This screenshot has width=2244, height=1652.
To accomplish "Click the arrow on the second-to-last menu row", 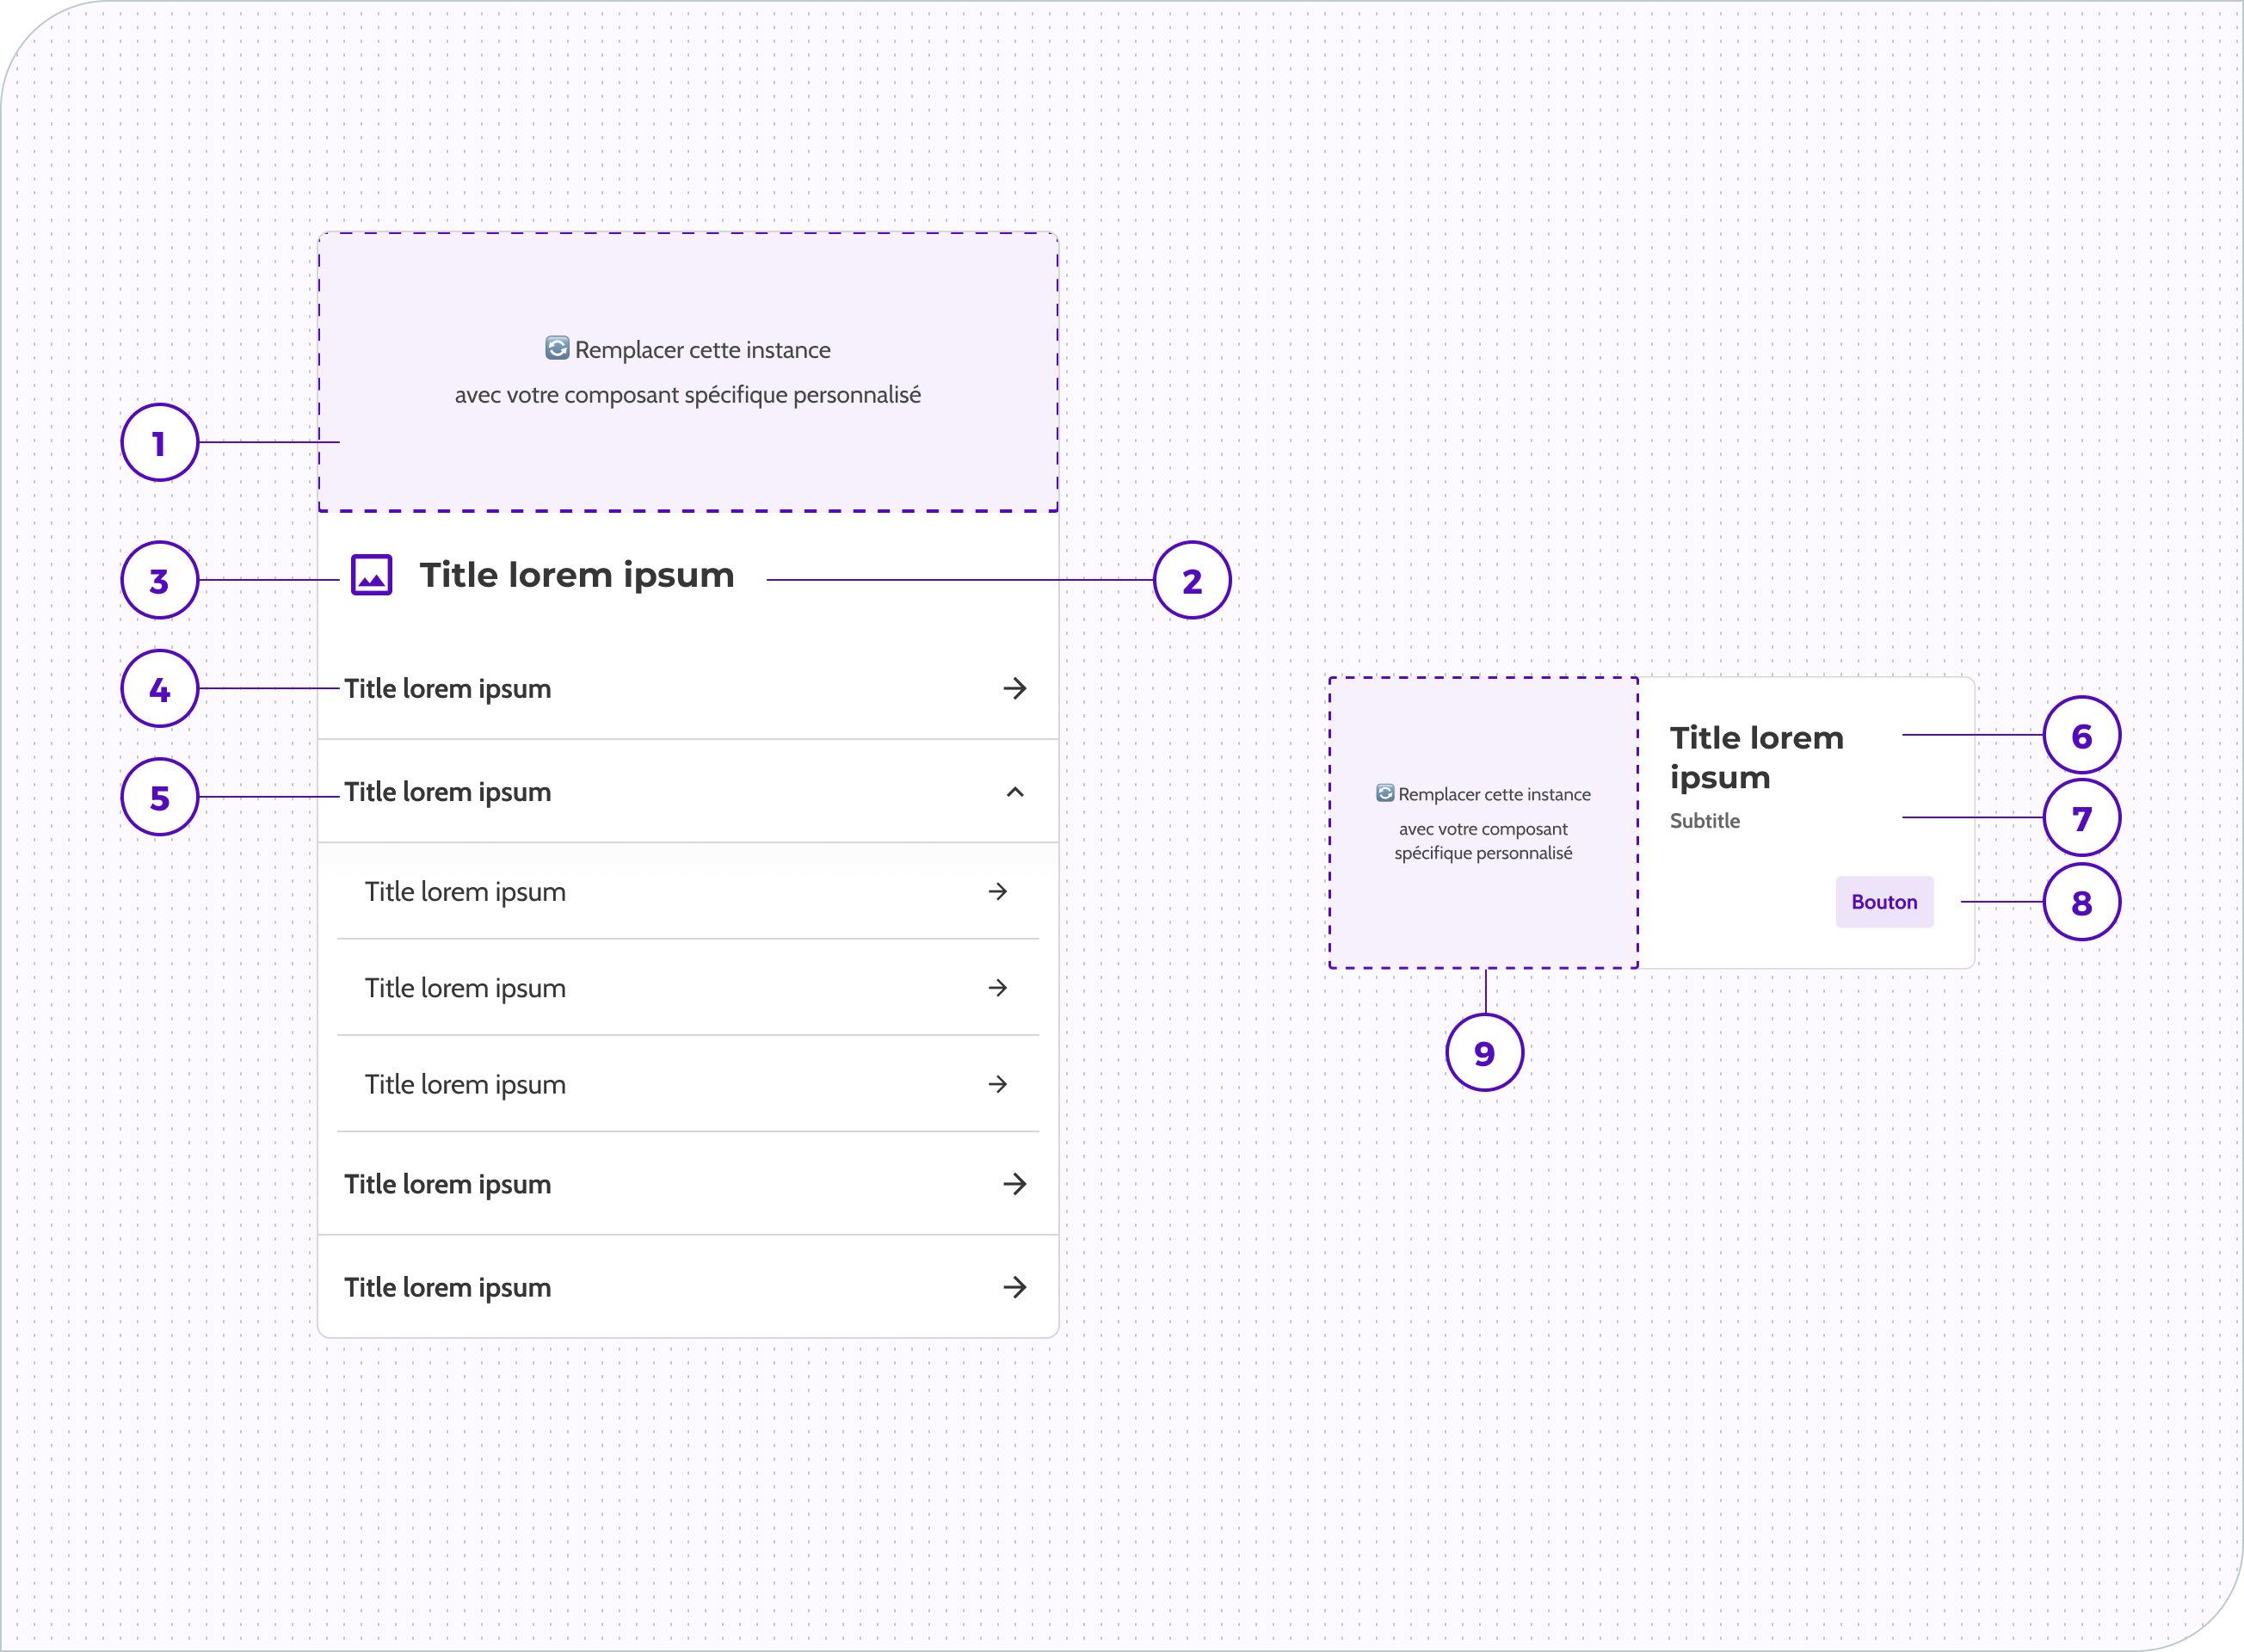I will [1014, 1184].
